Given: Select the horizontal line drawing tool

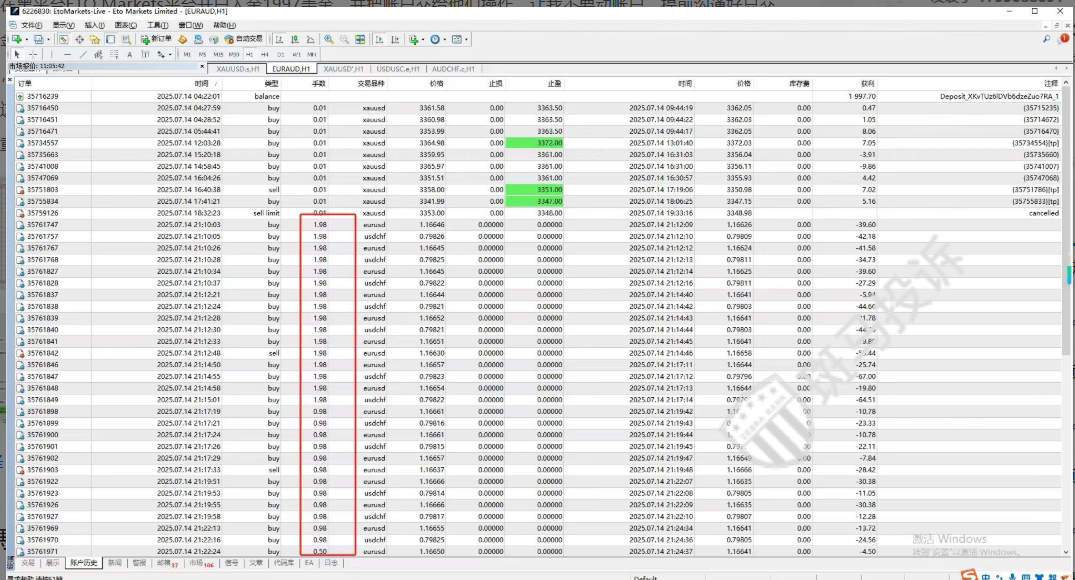Looking at the screenshot, I should pos(68,54).
